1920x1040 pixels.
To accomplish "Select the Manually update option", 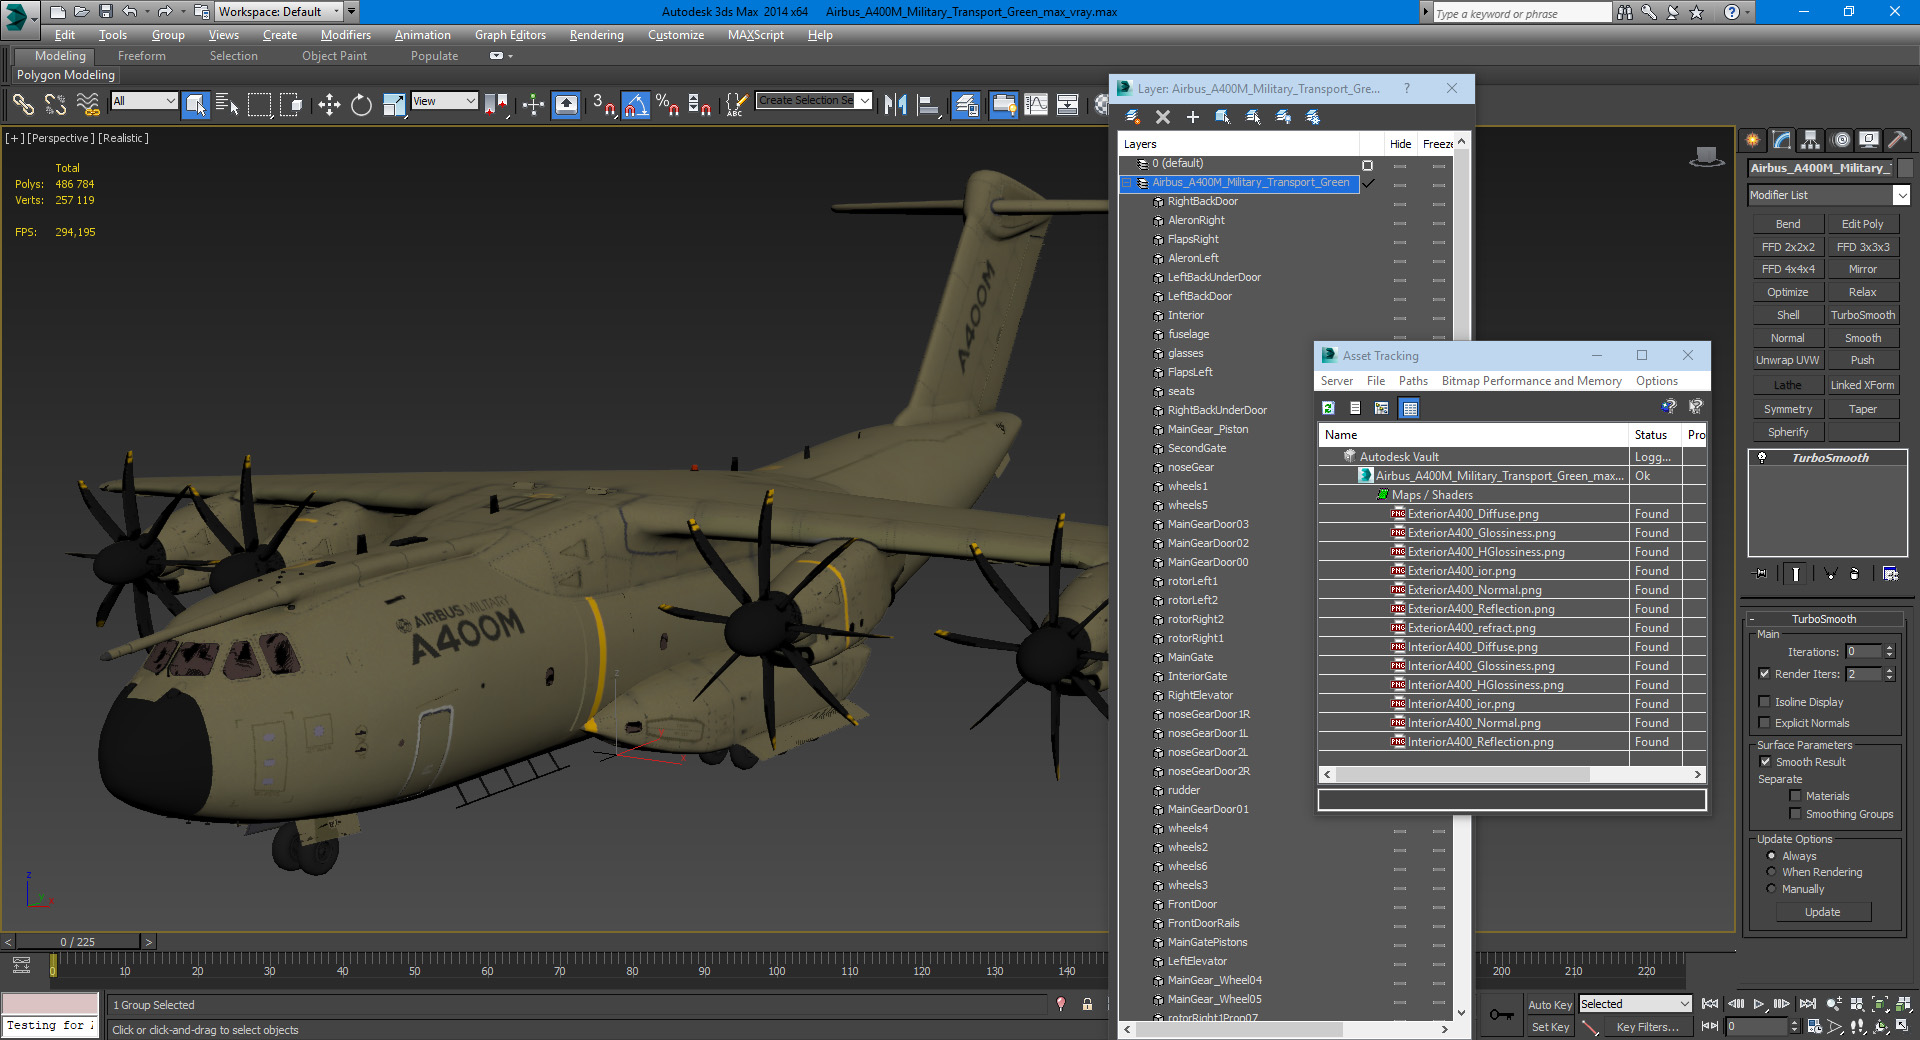I will [x=1772, y=889].
